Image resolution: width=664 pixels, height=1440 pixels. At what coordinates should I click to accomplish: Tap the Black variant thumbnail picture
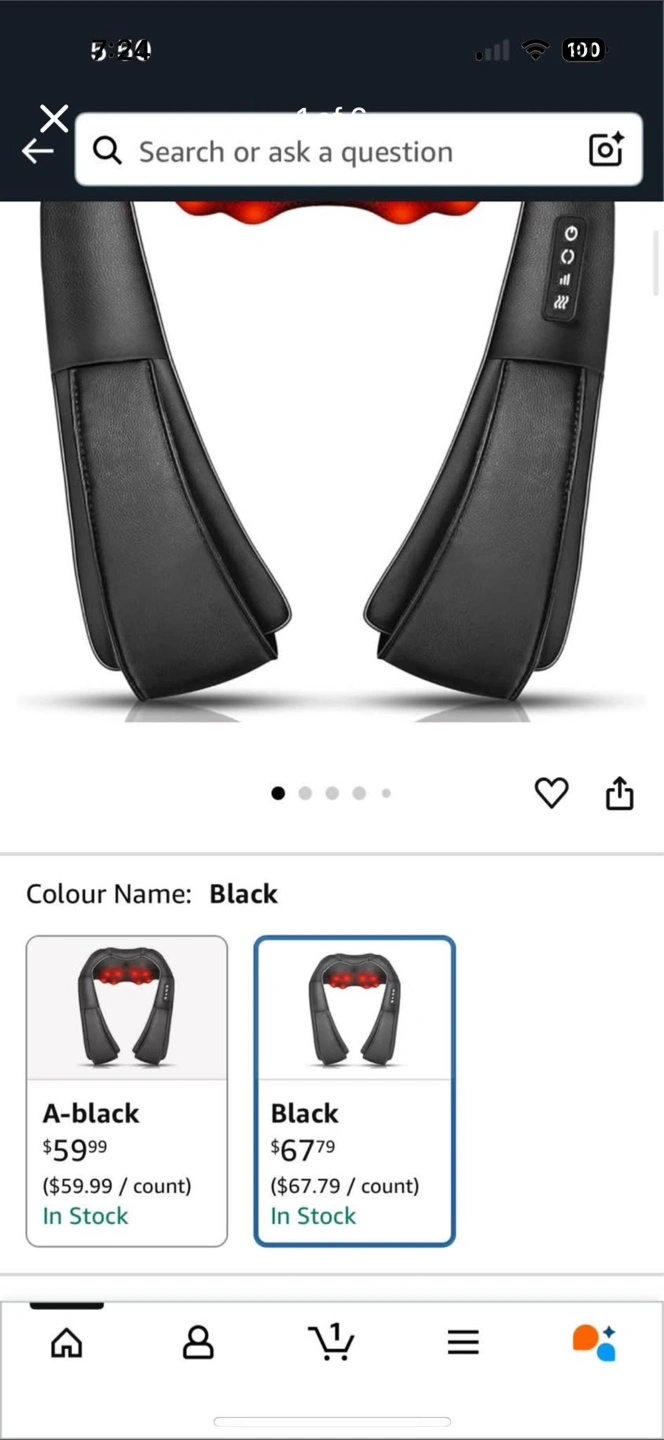click(x=353, y=1007)
